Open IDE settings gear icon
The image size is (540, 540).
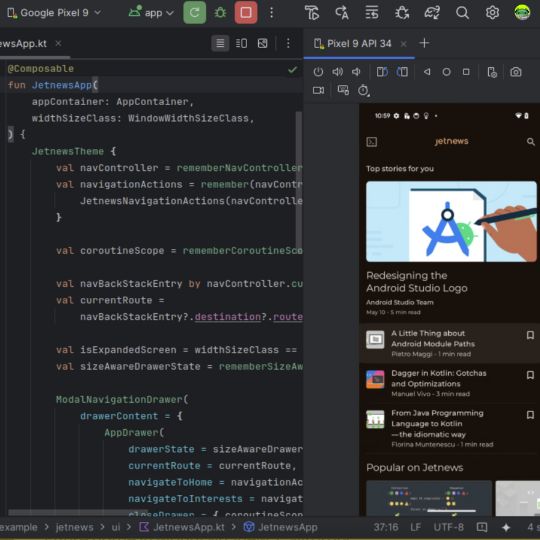point(492,13)
